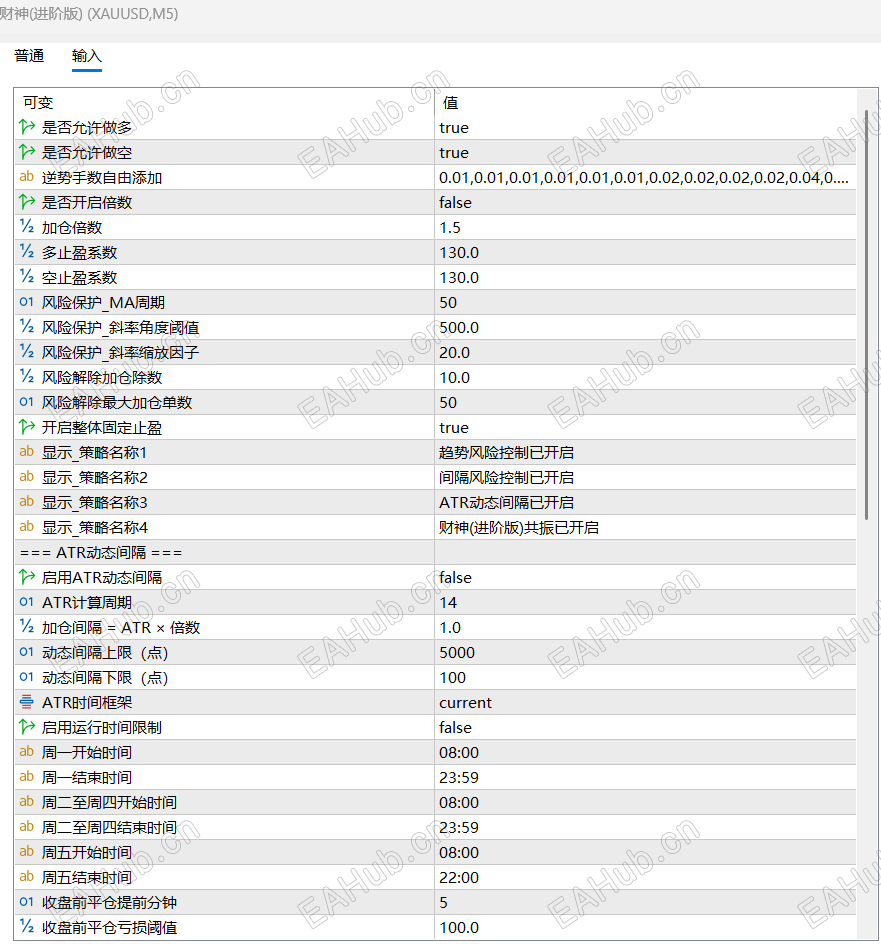Toggle the true value of 是否允许做空
This screenshot has width=881, height=944.
[453, 153]
